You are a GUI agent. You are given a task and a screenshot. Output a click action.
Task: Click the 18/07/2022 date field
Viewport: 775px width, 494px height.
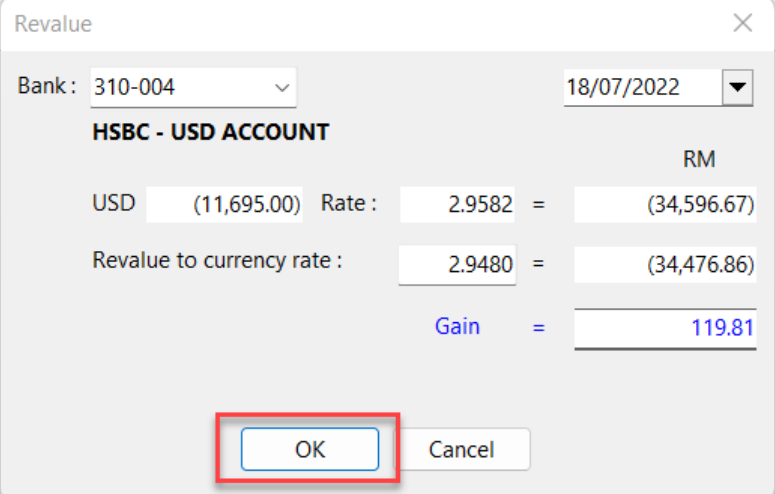pyautogui.click(x=623, y=87)
